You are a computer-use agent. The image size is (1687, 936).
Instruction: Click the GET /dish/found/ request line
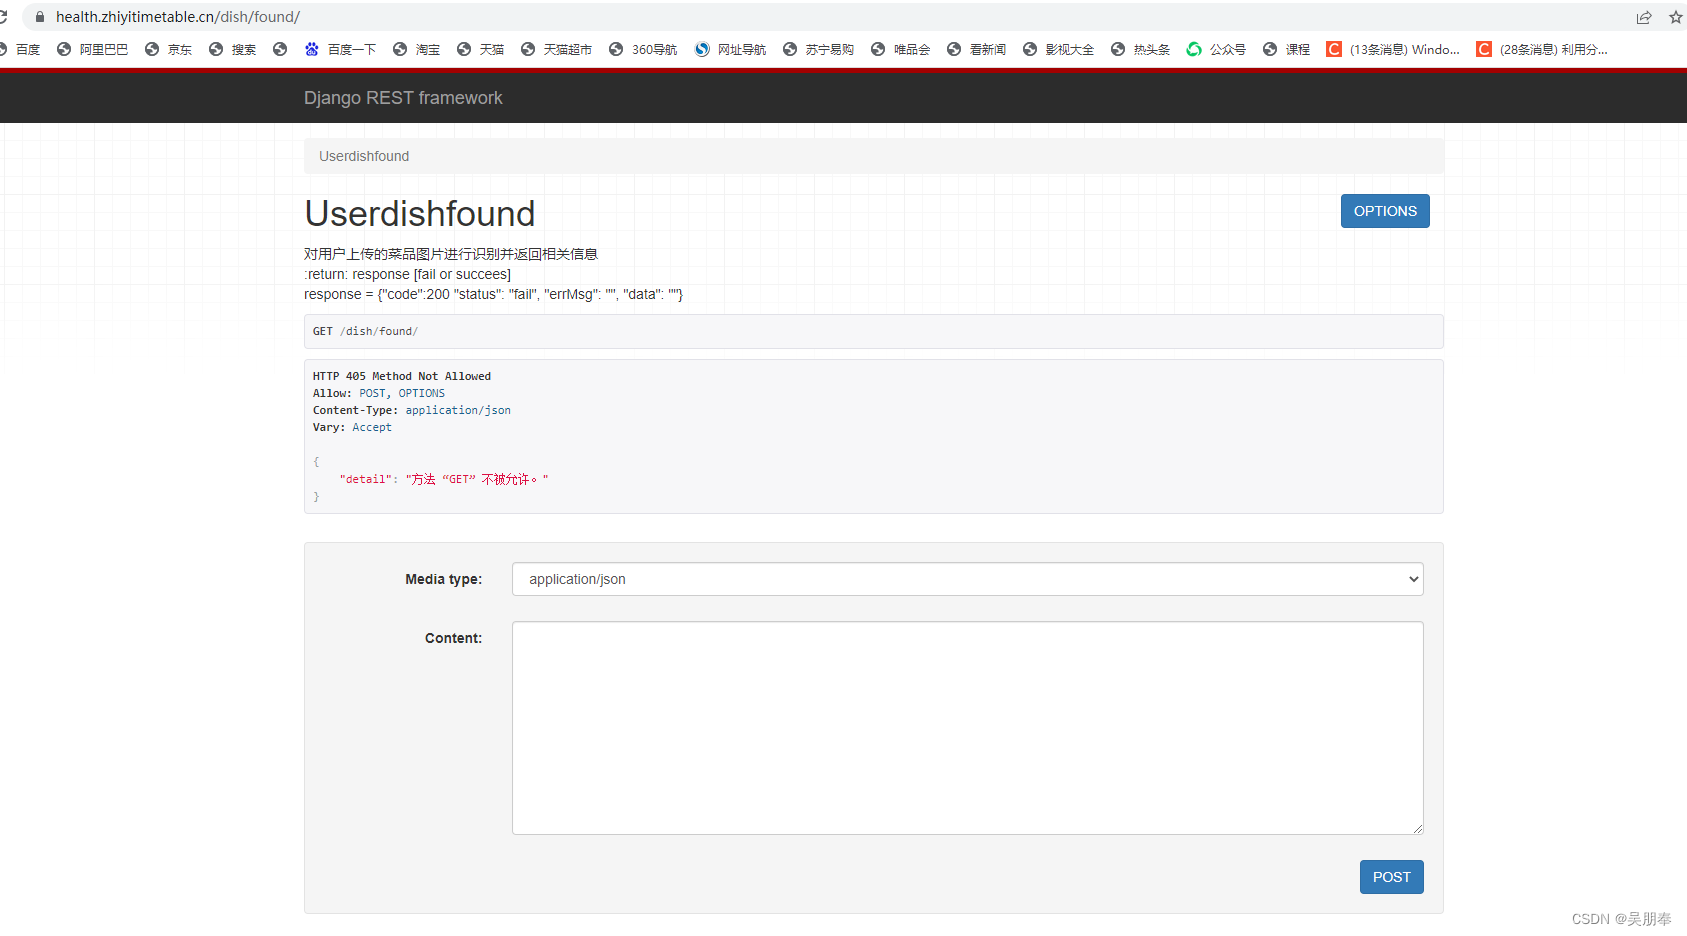pos(365,331)
